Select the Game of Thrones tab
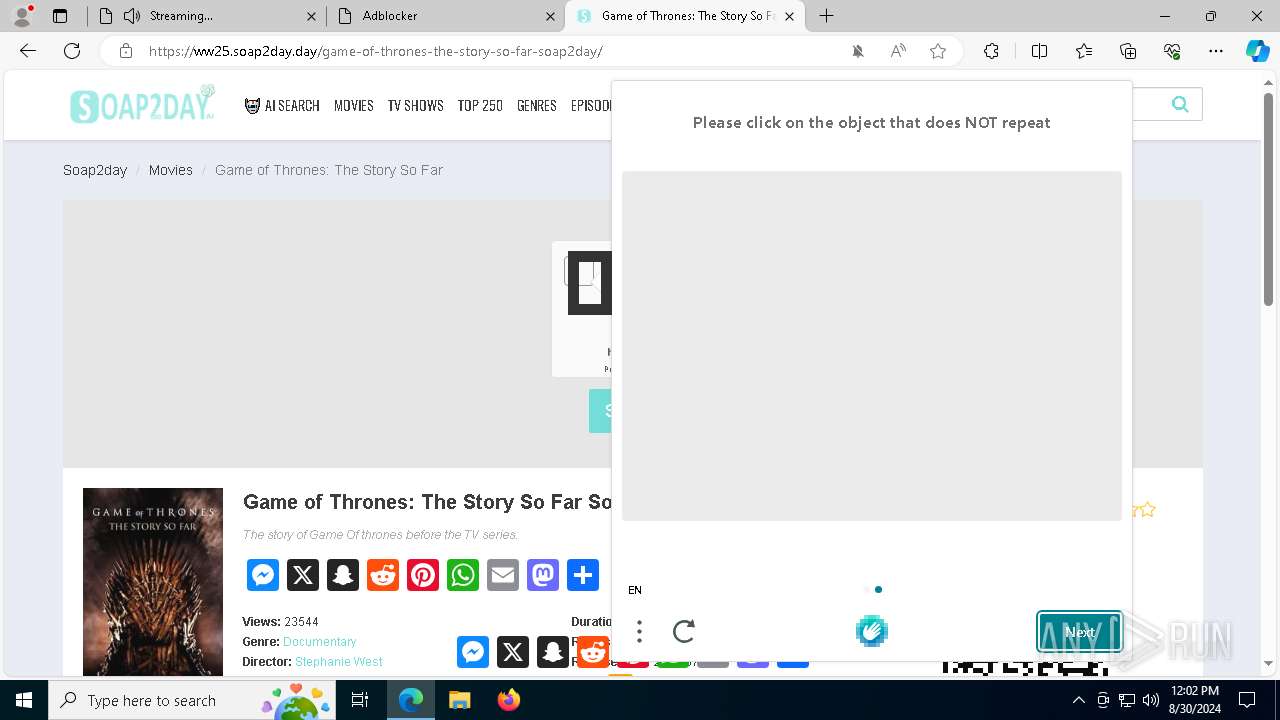Image resolution: width=1280 pixels, height=720 pixels. pos(685,16)
